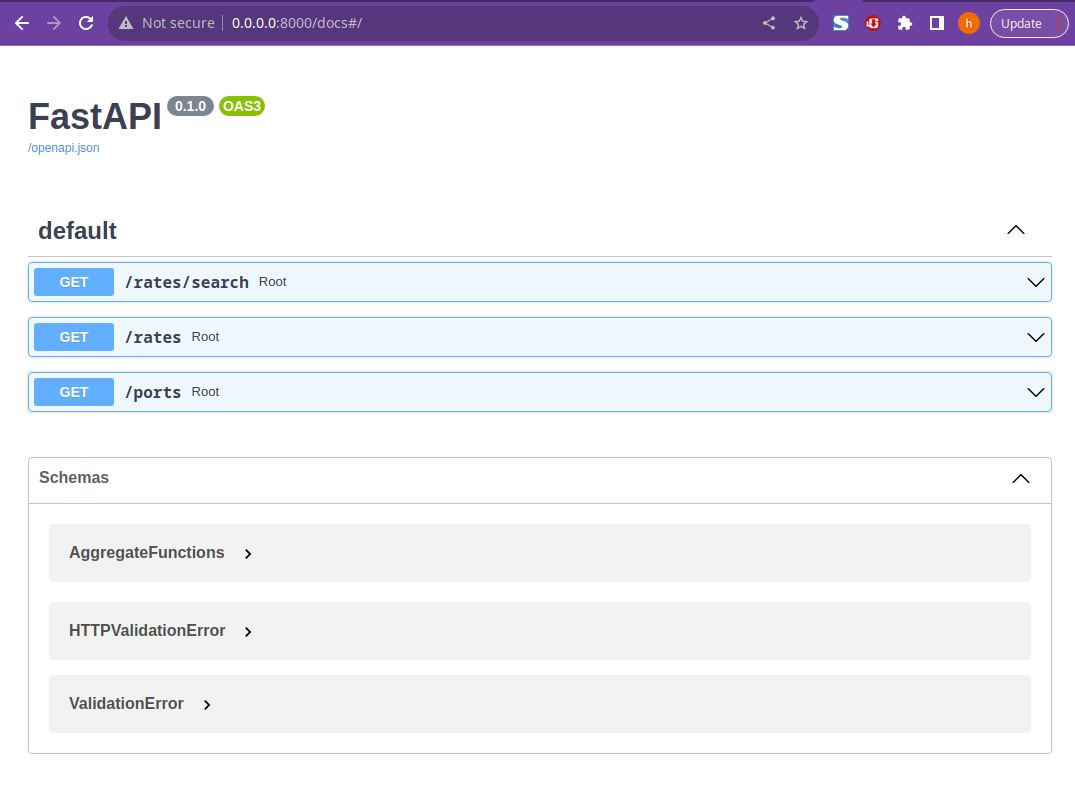Click the Schemas heading

point(74,477)
